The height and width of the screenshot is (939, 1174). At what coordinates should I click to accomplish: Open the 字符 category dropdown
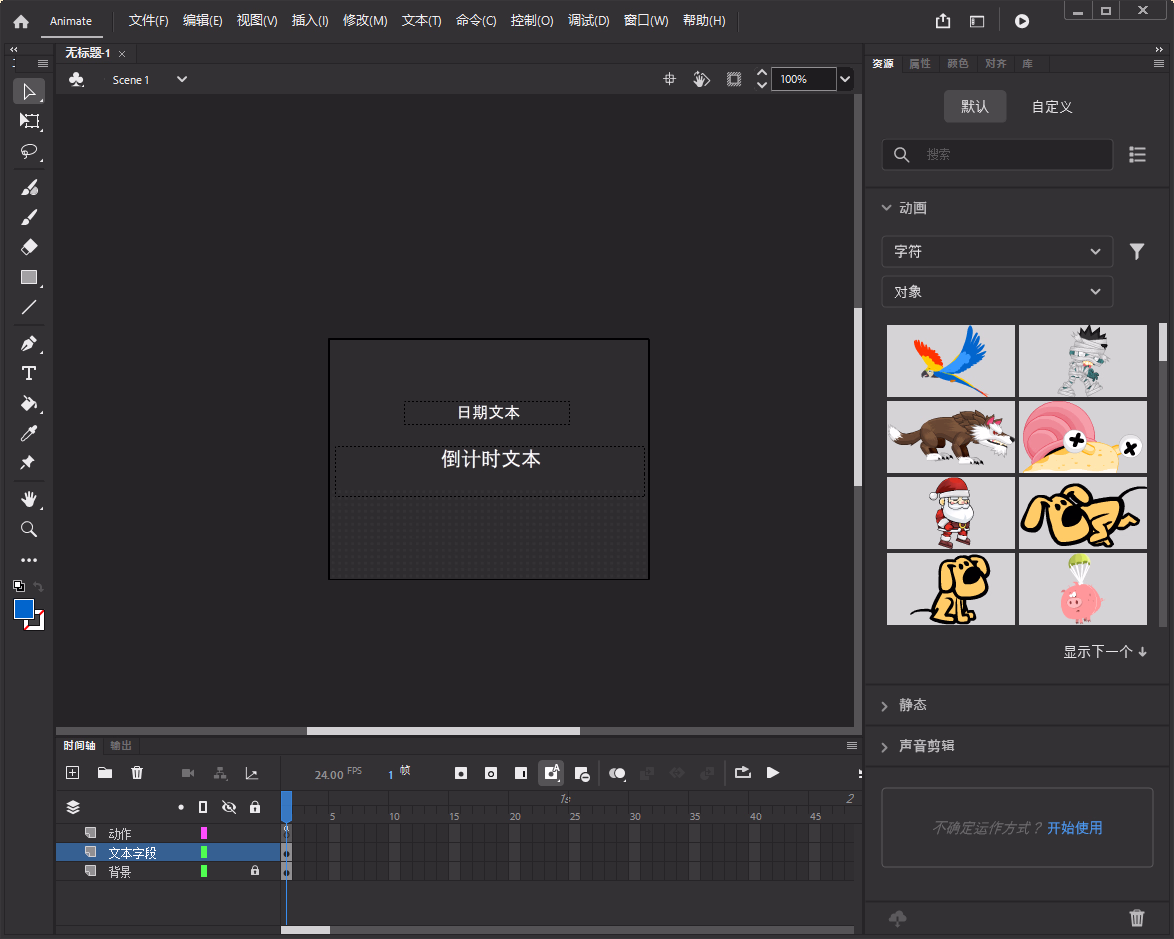tap(997, 252)
